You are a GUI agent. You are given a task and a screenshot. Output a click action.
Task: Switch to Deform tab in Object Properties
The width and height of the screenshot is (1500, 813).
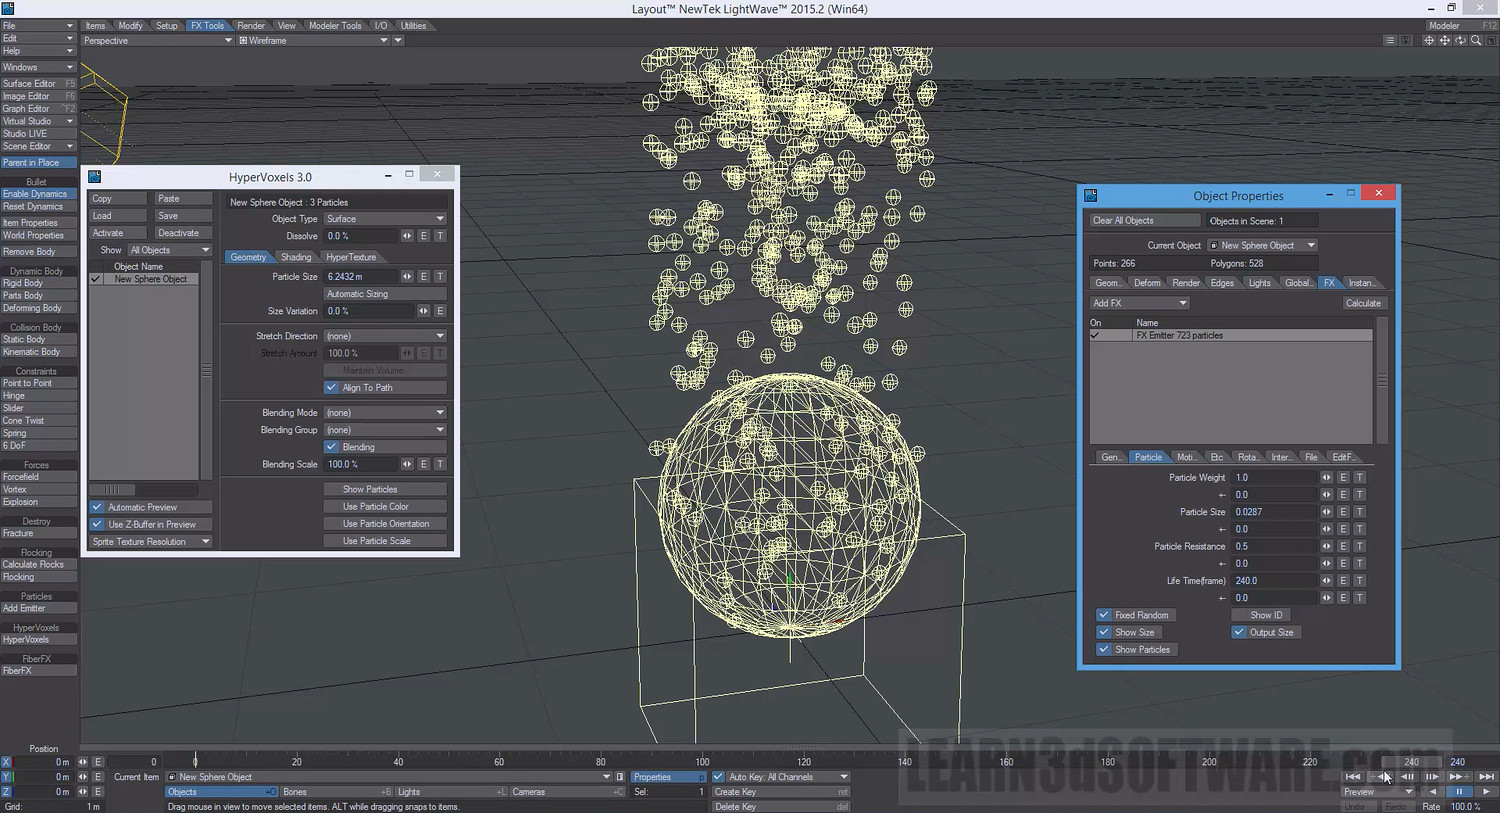tap(1147, 283)
